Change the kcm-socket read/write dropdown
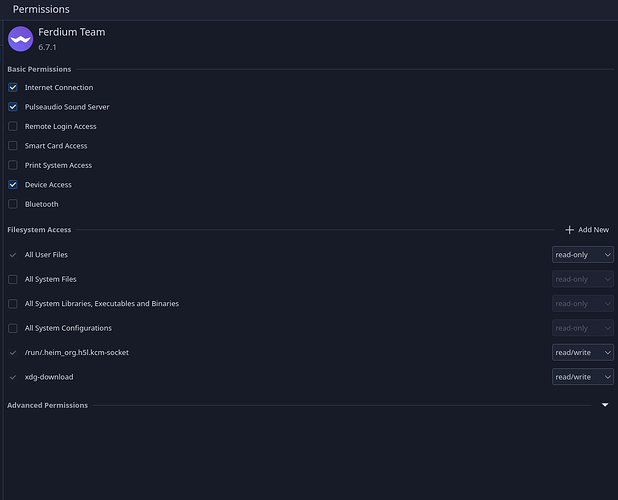Screen dimensions: 618x500 [583, 353]
